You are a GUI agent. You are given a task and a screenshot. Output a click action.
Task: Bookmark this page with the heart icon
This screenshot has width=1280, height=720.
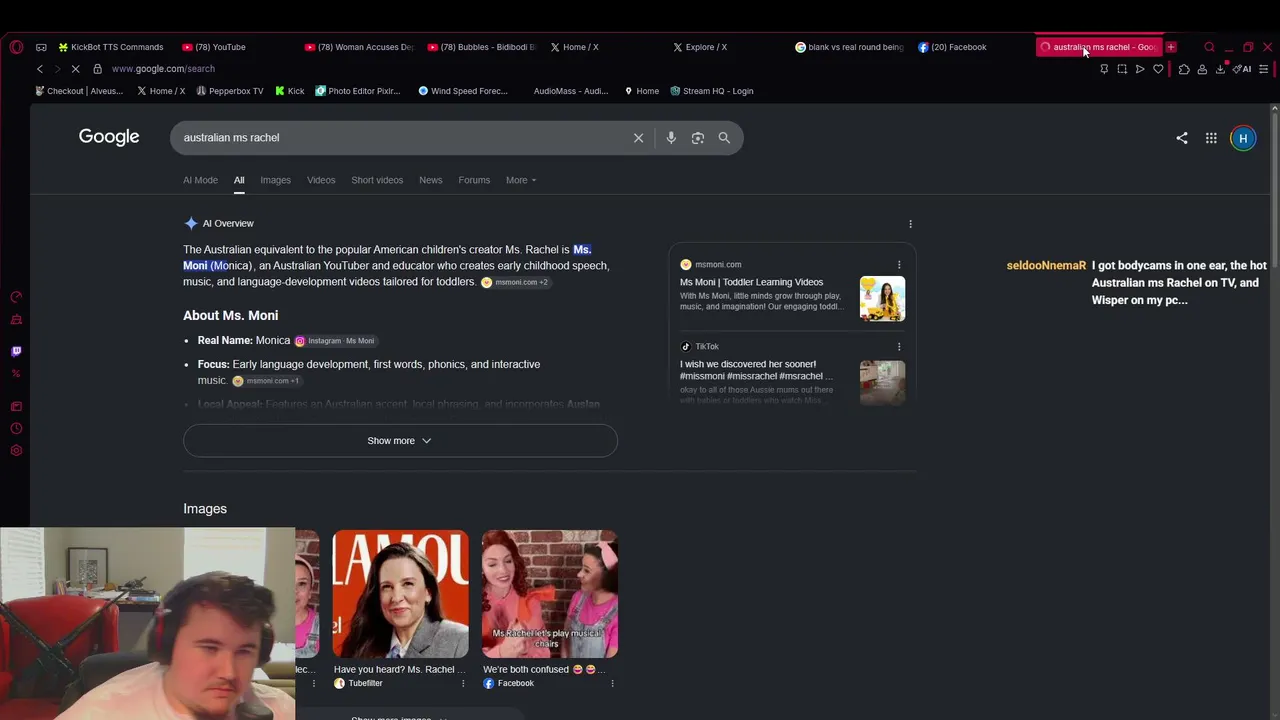[x=1158, y=69]
